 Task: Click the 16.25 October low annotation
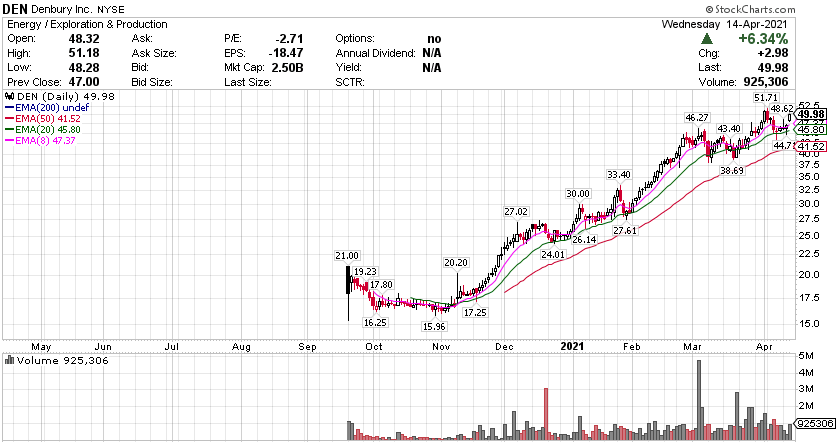pyautogui.click(x=375, y=322)
